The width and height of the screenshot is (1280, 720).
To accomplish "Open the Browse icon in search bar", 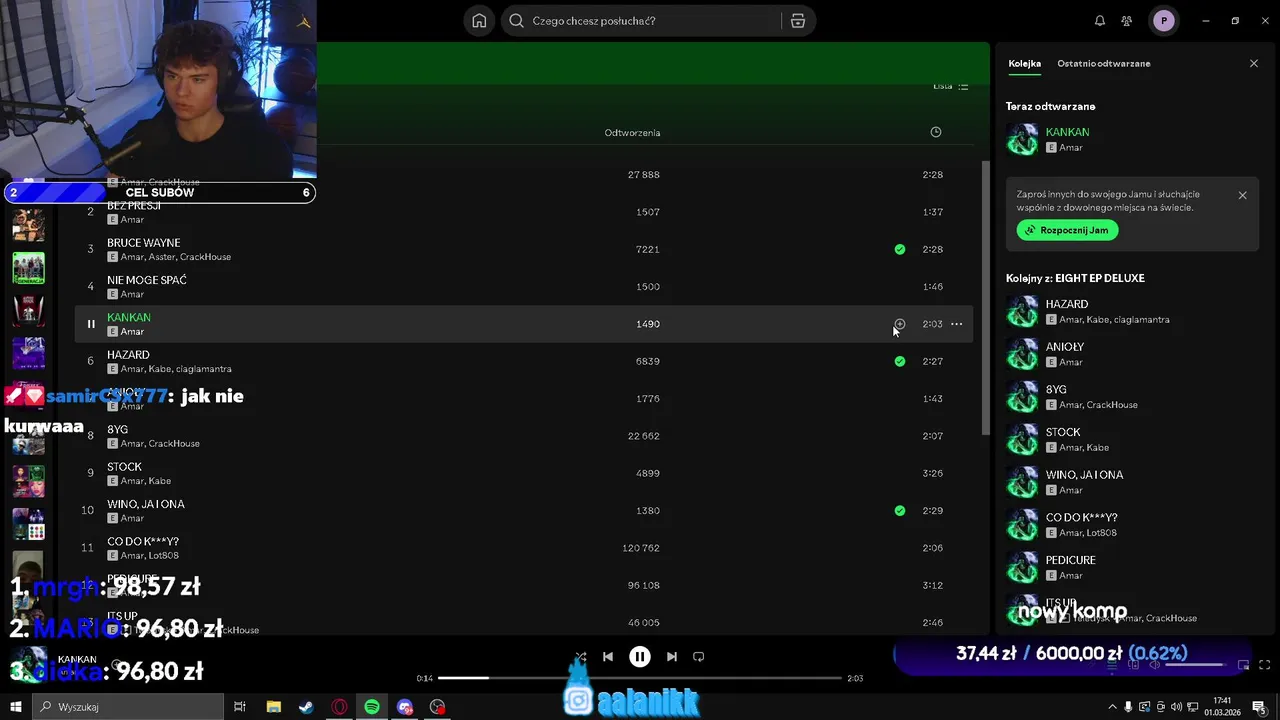I will (797, 21).
